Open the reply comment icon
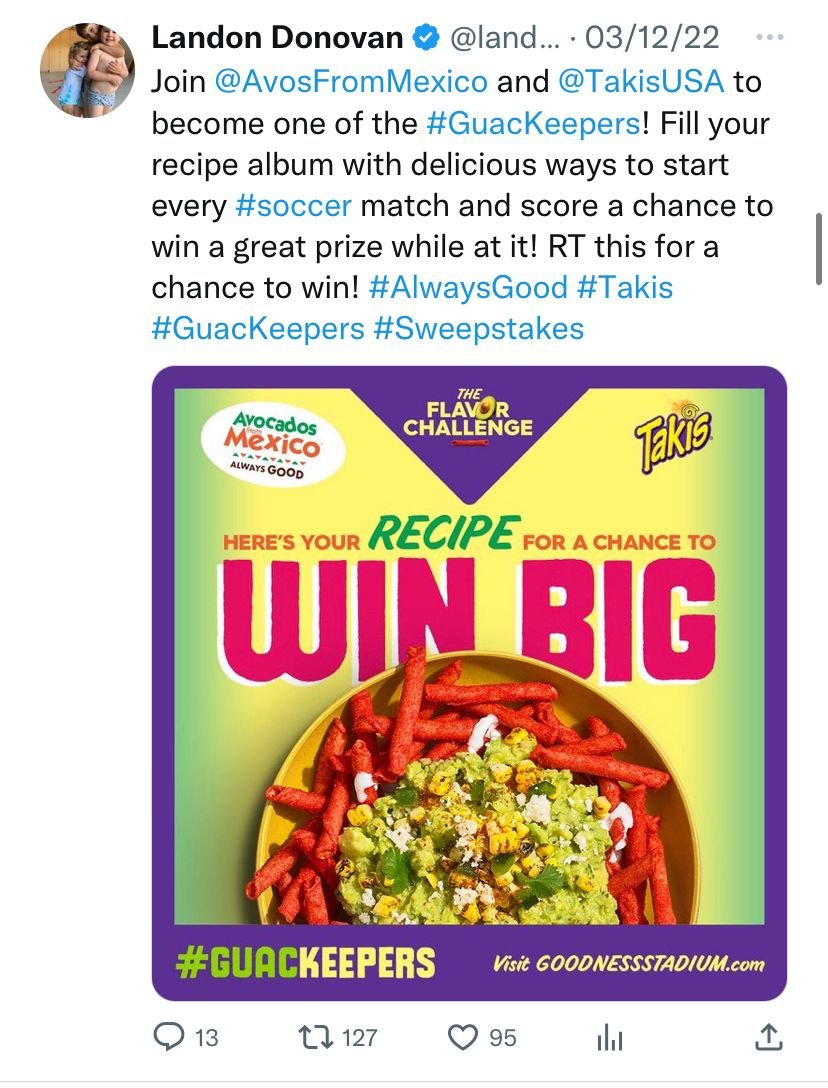 [x=168, y=1037]
